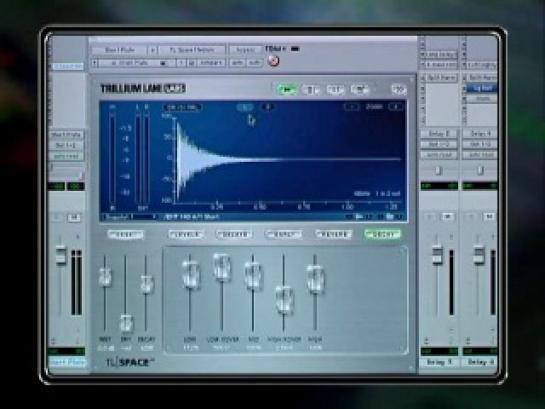Click the Wet level slider handle
Image resolution: width=545 pixels, height=409 pixels.
click(x=105, y=277)
